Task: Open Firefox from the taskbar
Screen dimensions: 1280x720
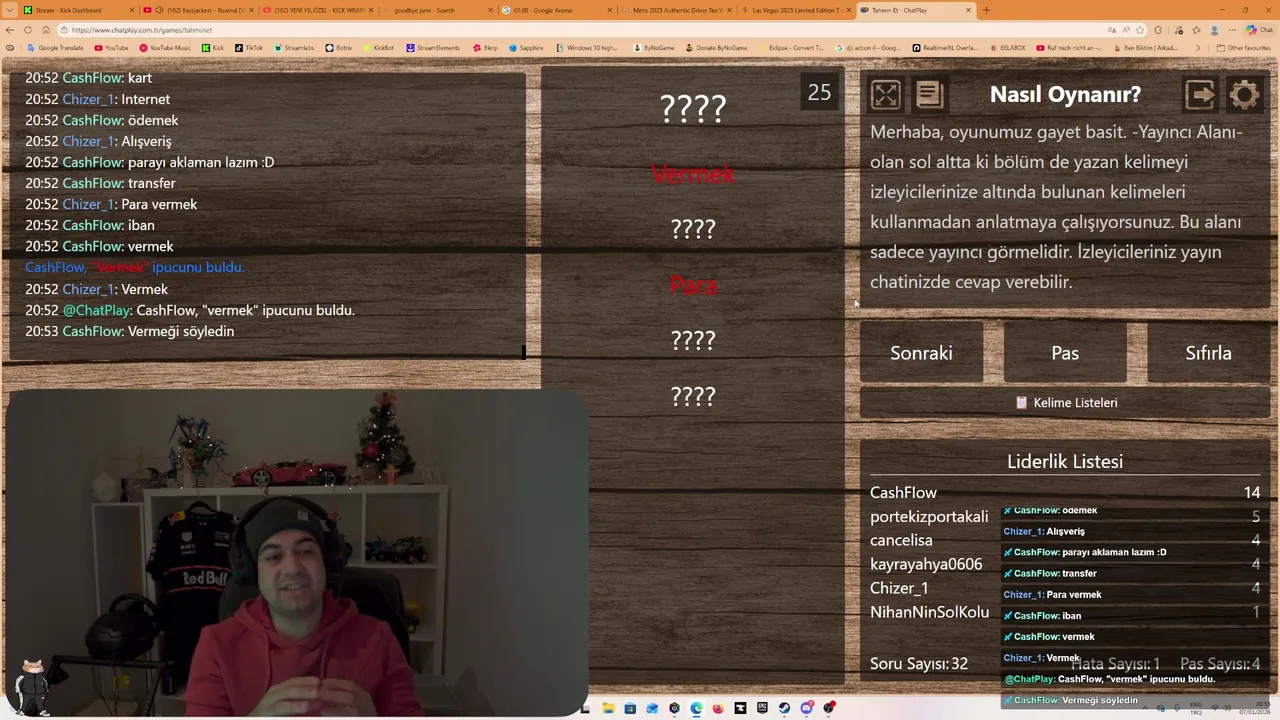Action: [718, 708]
